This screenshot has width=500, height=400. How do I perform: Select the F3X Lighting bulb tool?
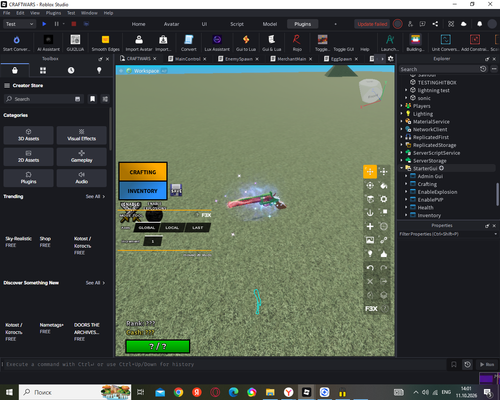(x=370, y=254)
